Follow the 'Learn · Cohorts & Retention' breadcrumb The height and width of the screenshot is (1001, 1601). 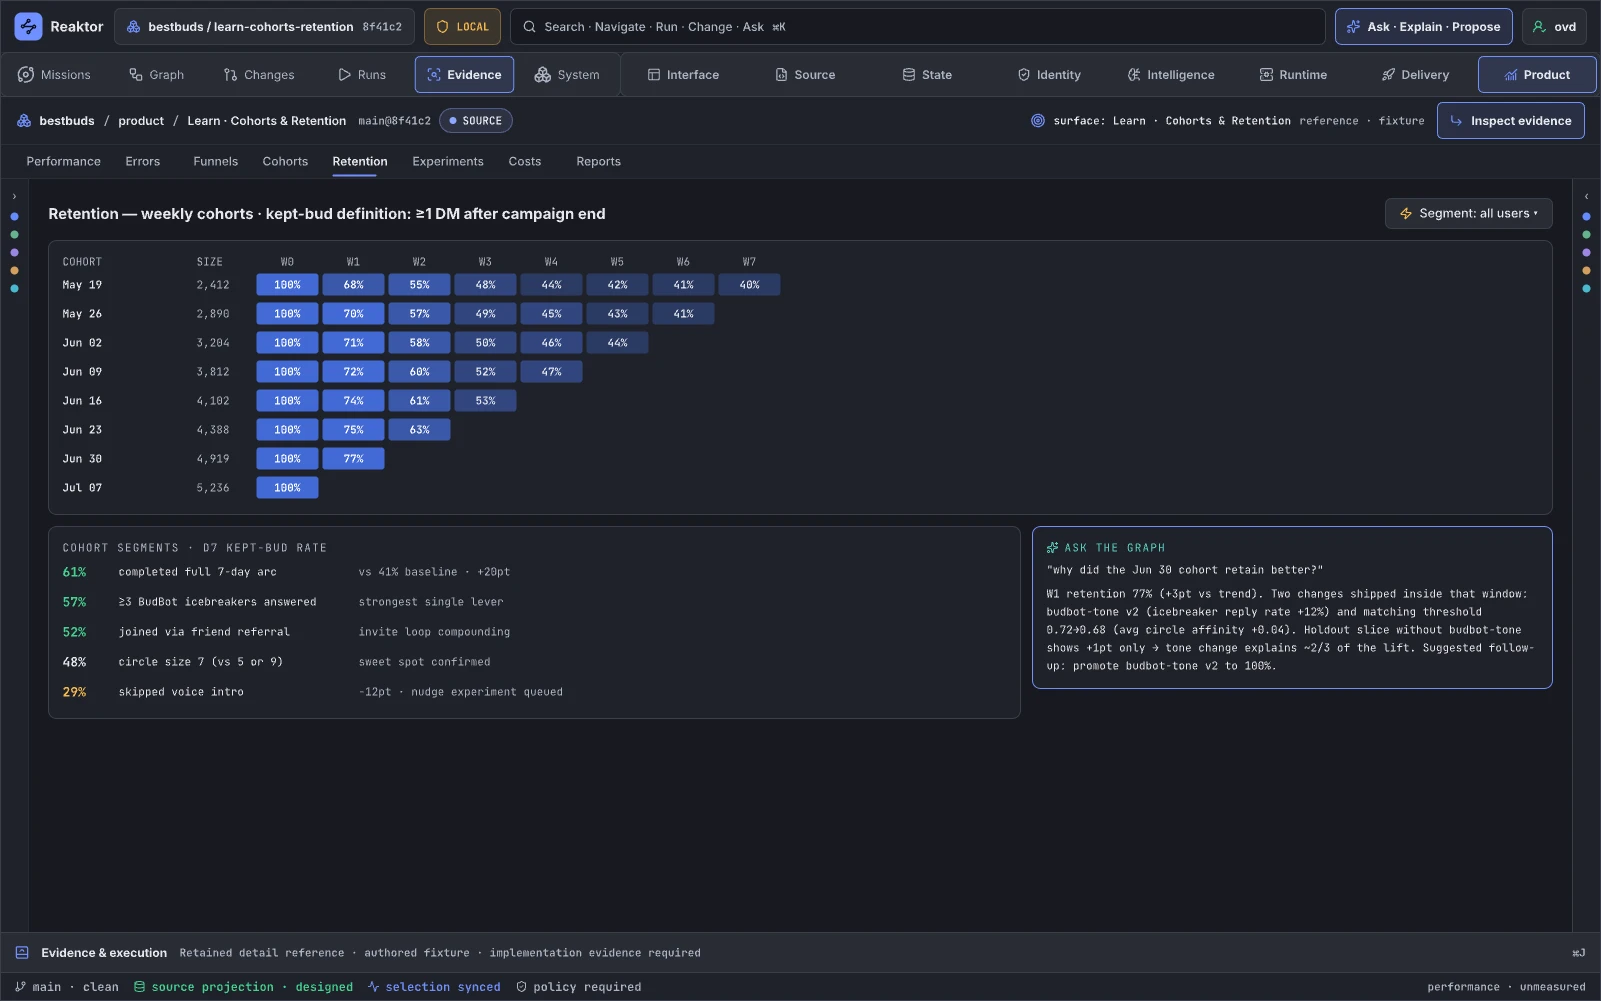pos(266,121)
